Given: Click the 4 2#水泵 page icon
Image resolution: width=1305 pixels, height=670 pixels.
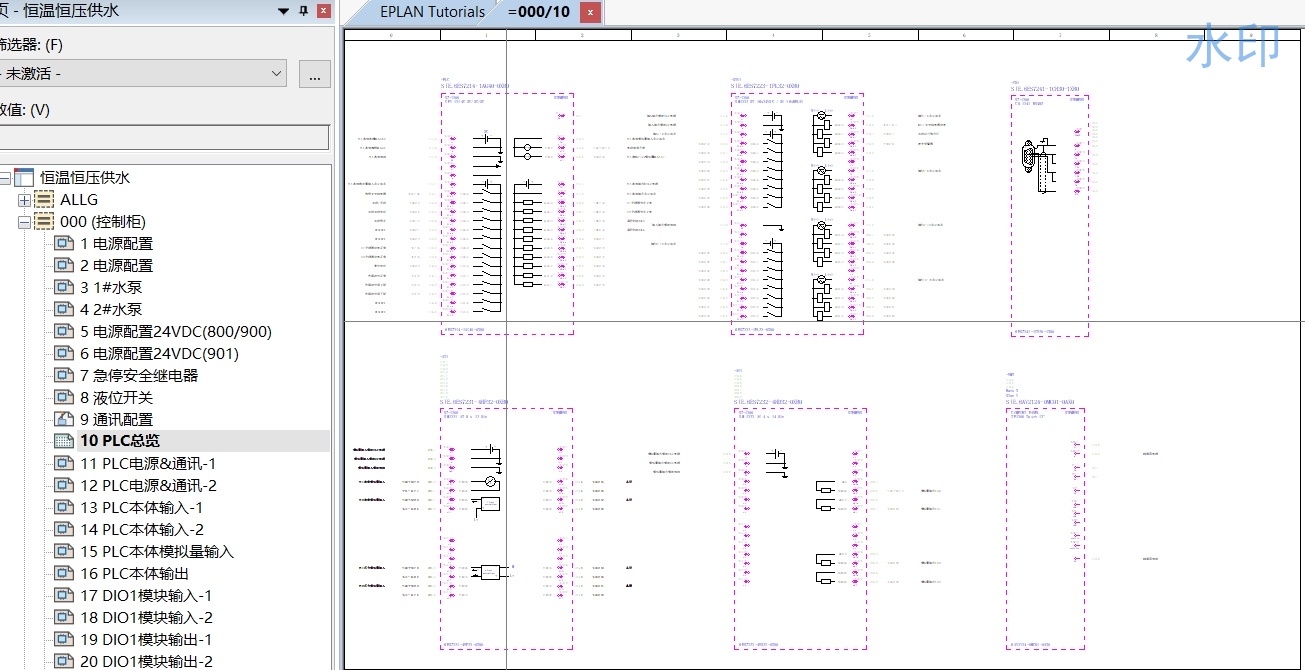Looking at the screenshot, I should [65, 309].
